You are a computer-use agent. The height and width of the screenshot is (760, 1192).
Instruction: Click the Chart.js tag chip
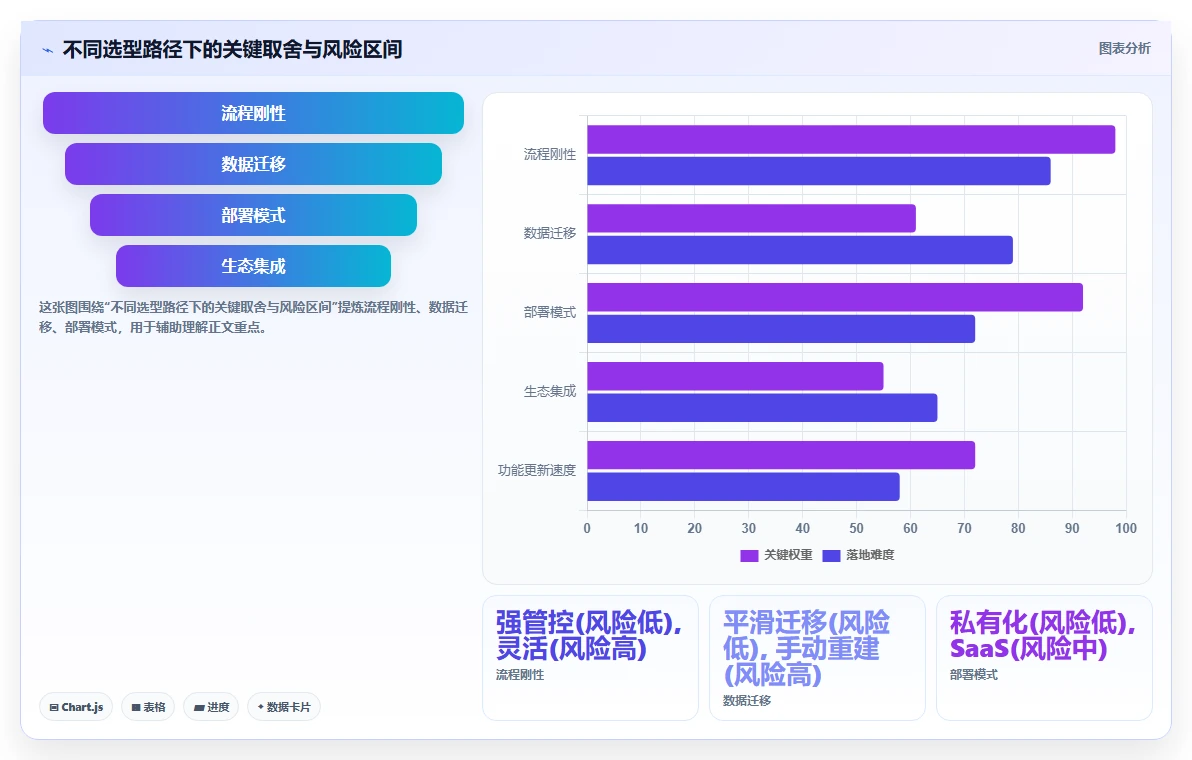point(76,707)
